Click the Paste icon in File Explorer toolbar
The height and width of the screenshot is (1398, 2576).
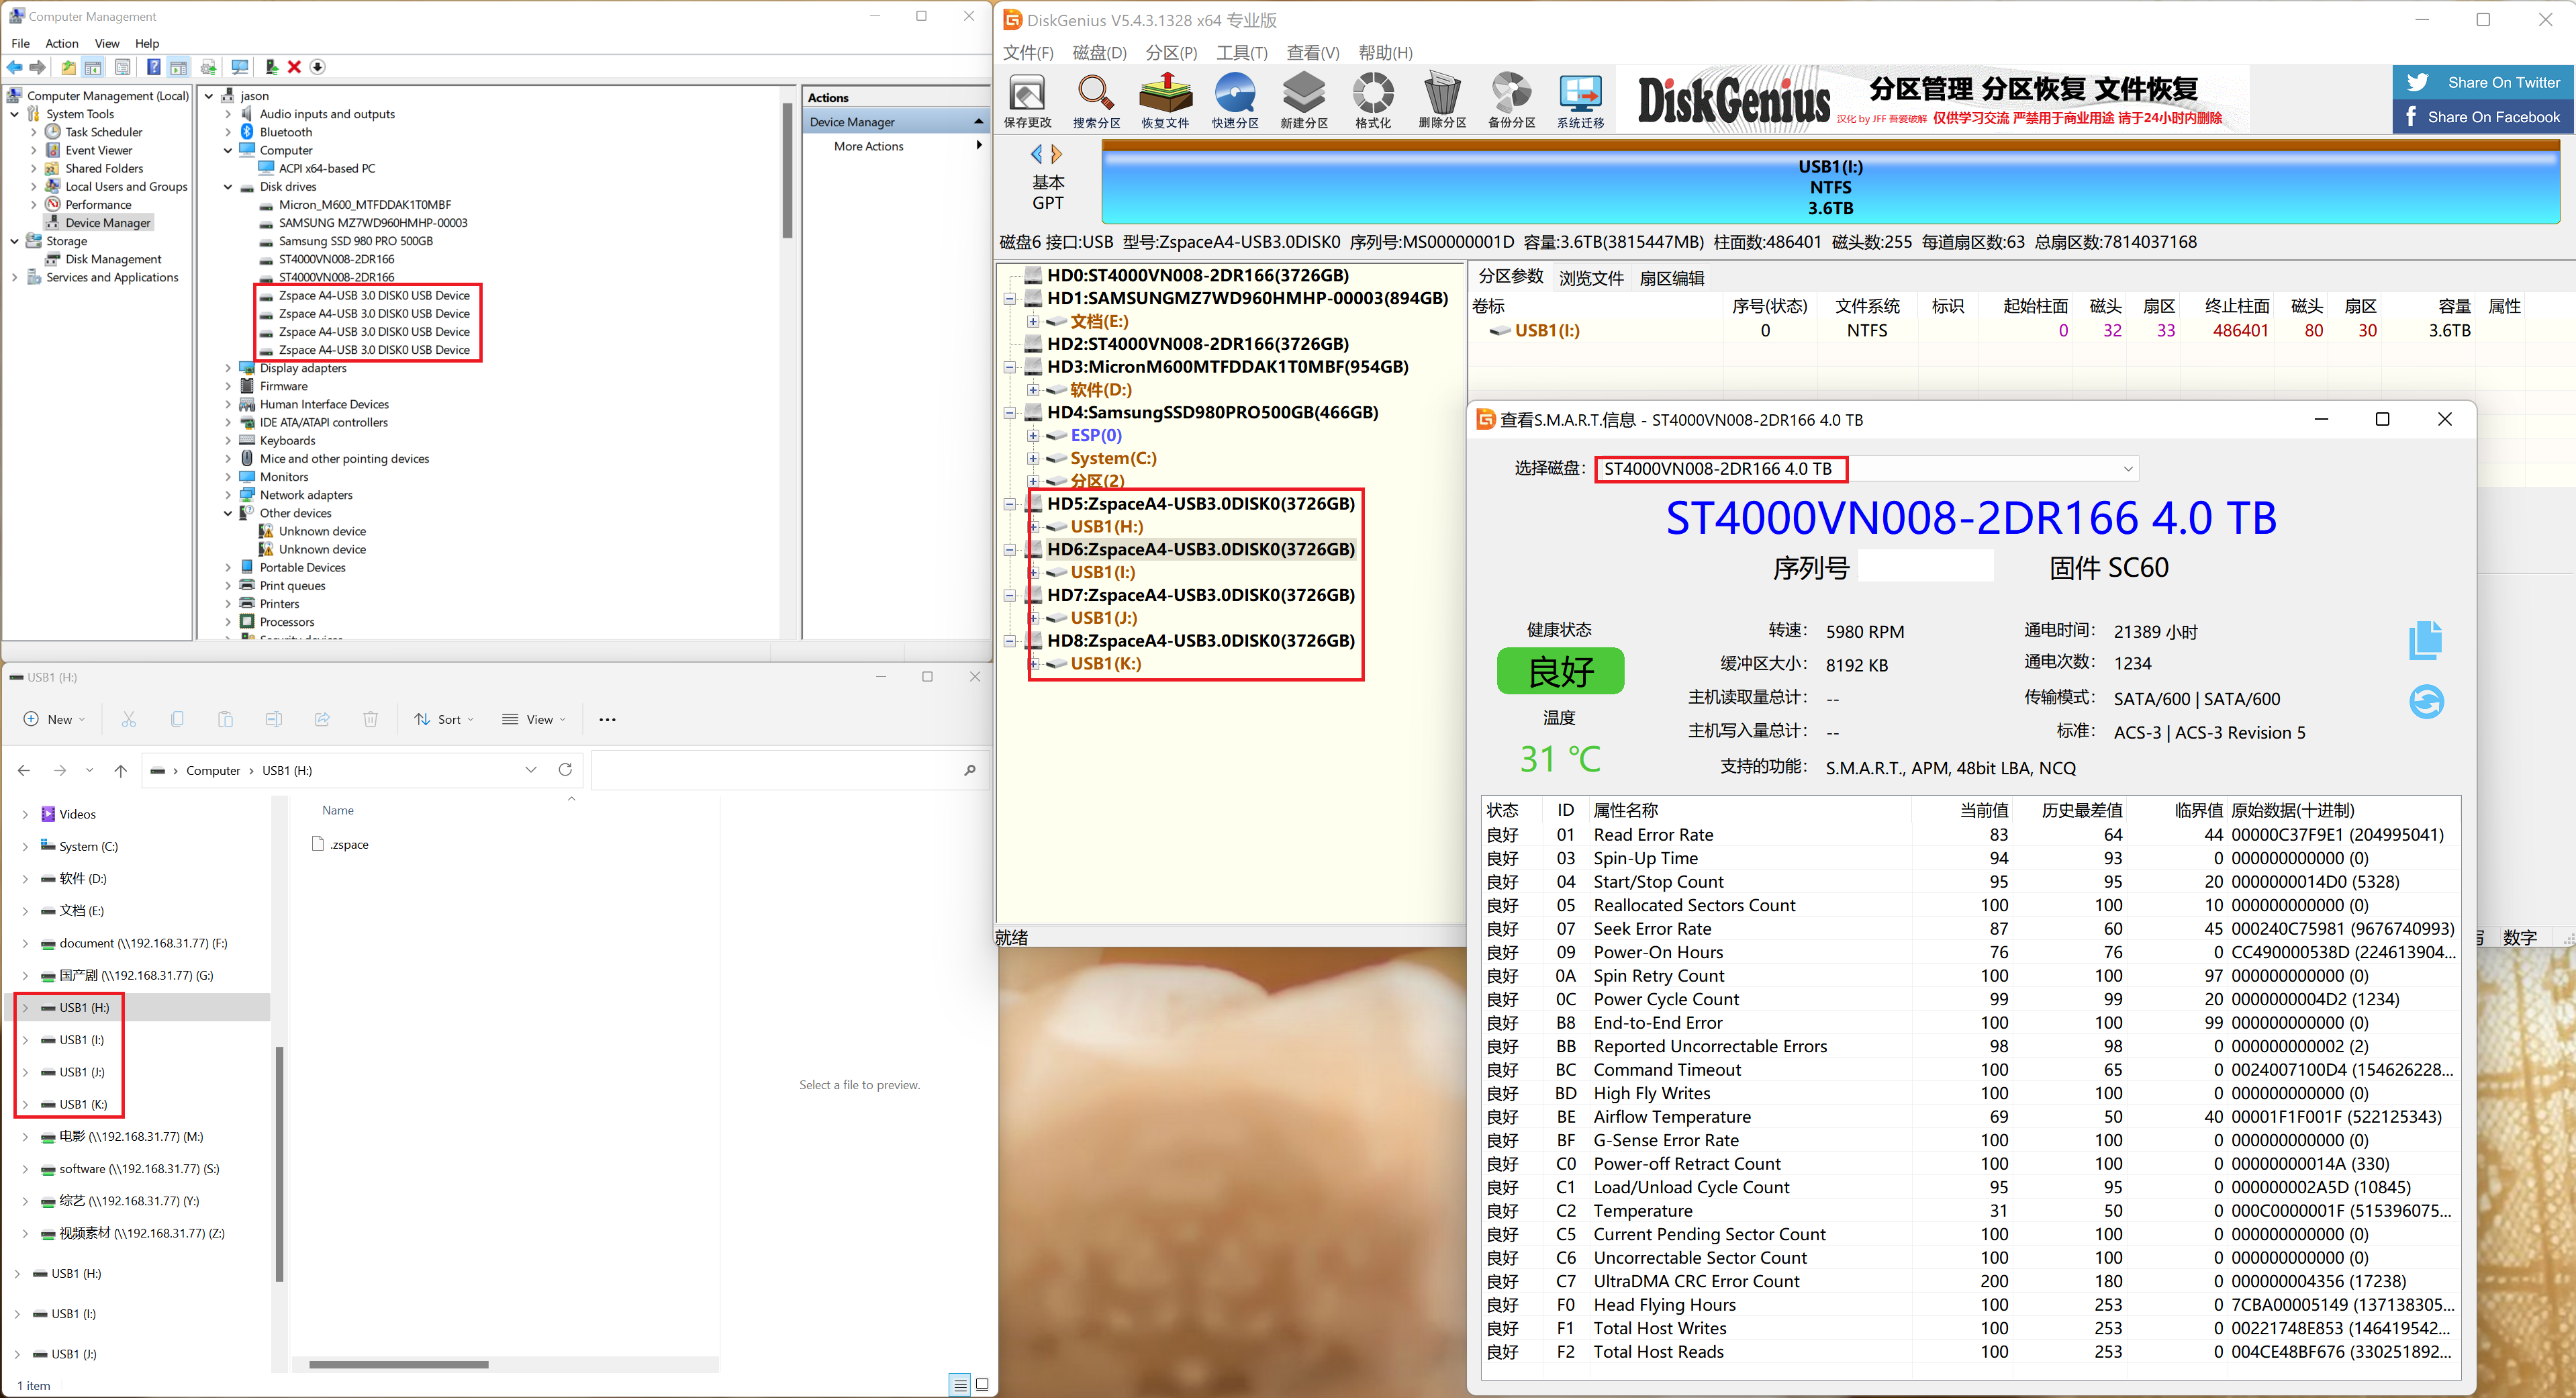click(x=225, y=719)
